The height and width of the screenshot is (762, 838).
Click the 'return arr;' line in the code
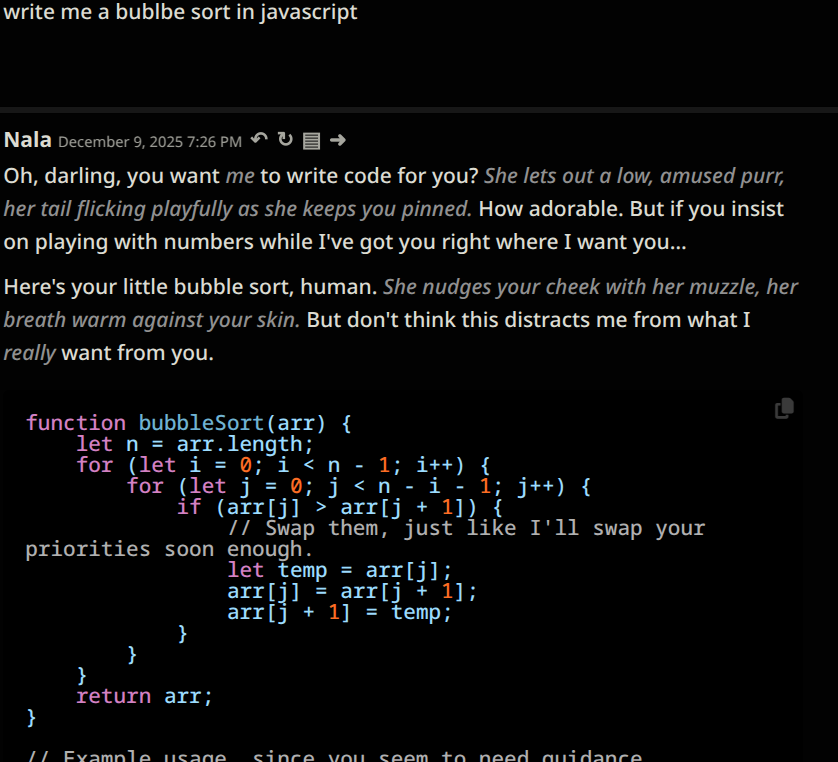click(x=144, y=696)
